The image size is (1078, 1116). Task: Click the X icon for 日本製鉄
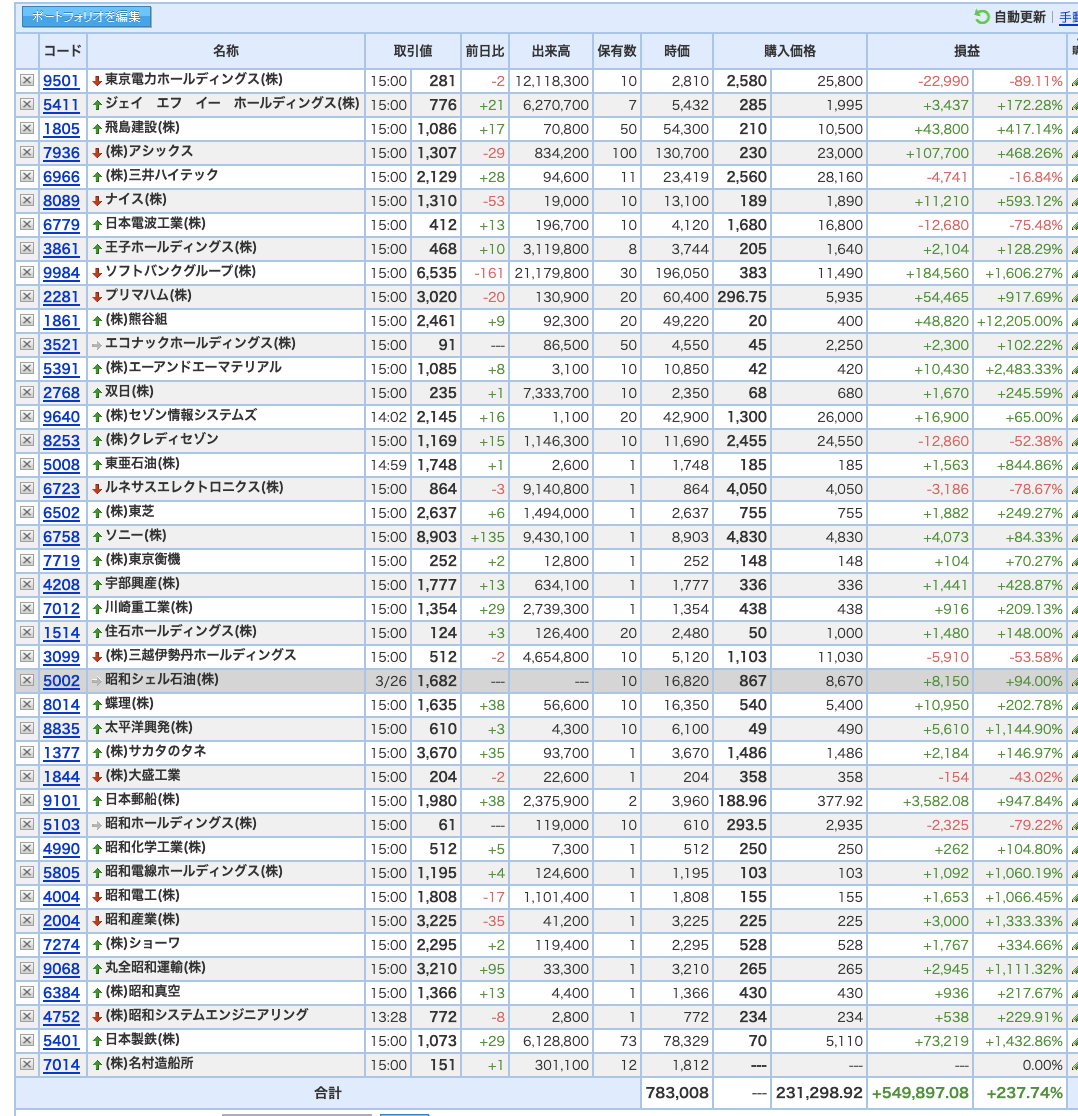(x=26, y=1041)
